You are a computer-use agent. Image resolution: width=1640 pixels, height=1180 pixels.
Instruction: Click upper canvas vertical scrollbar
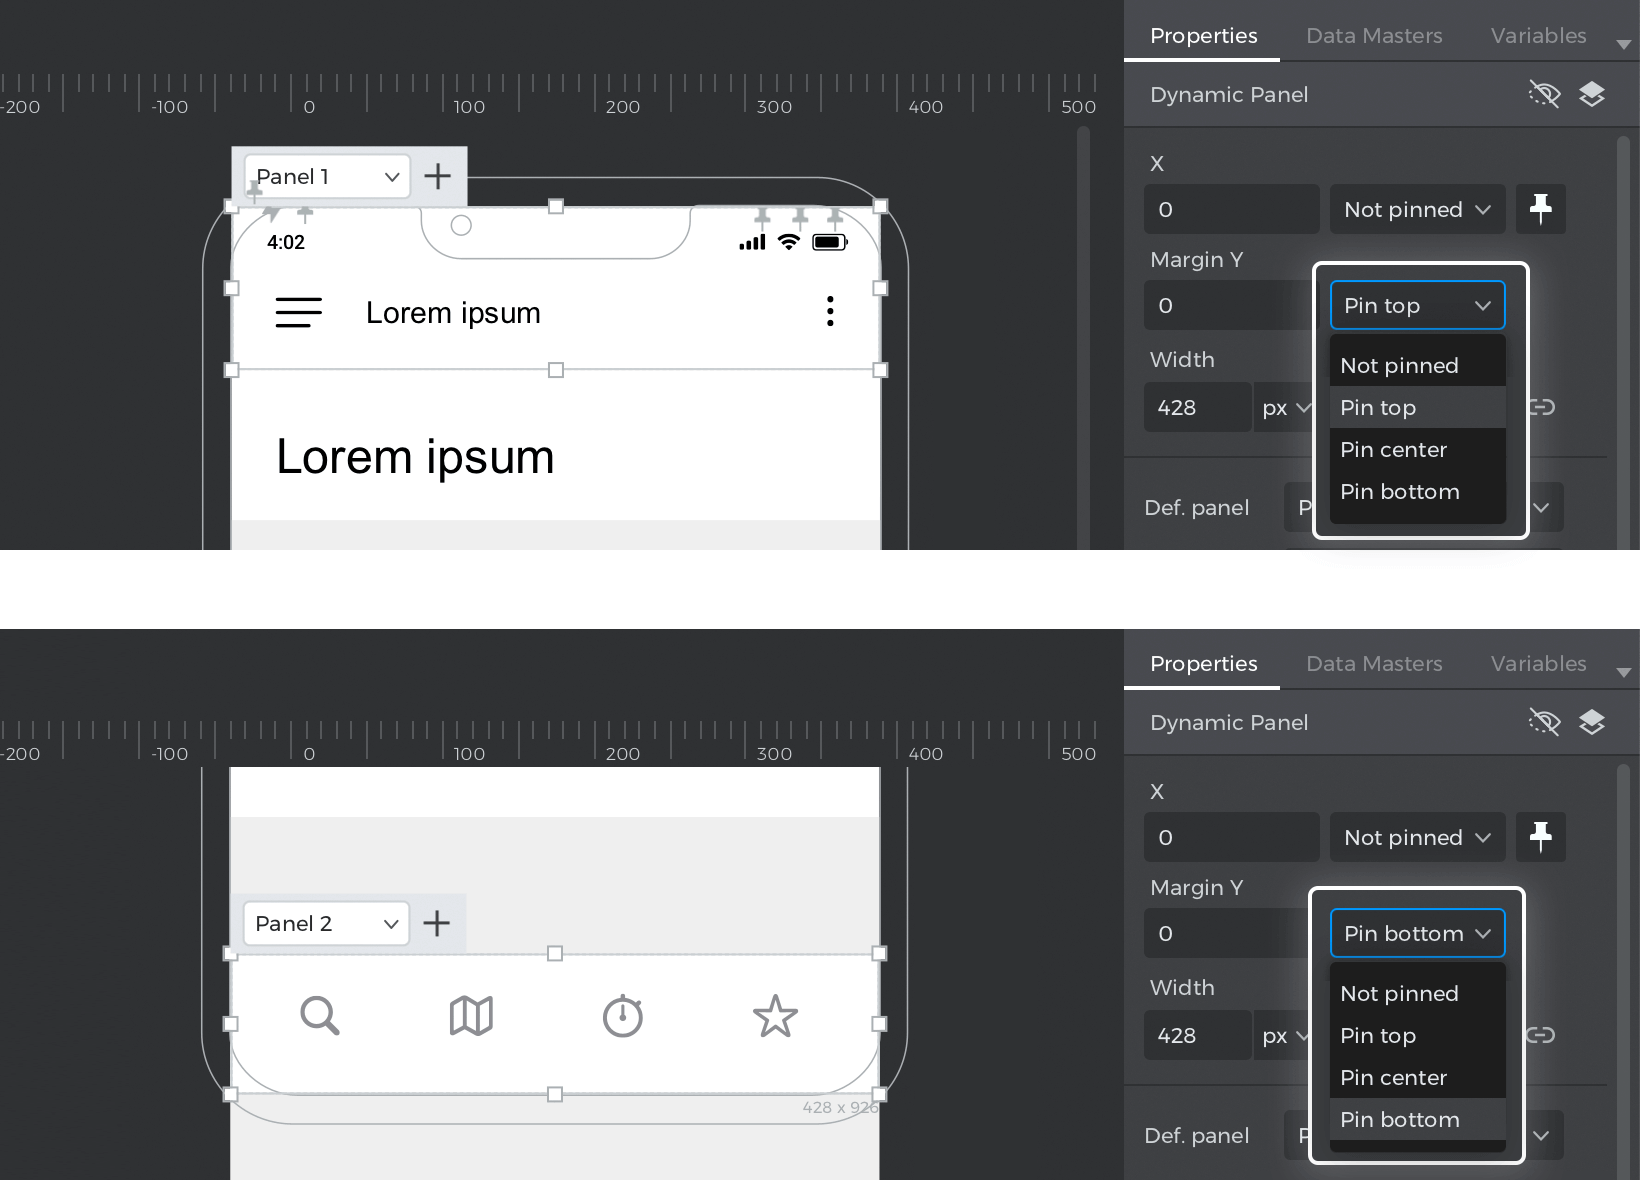pyautogui.click(x=1083, y=338)
